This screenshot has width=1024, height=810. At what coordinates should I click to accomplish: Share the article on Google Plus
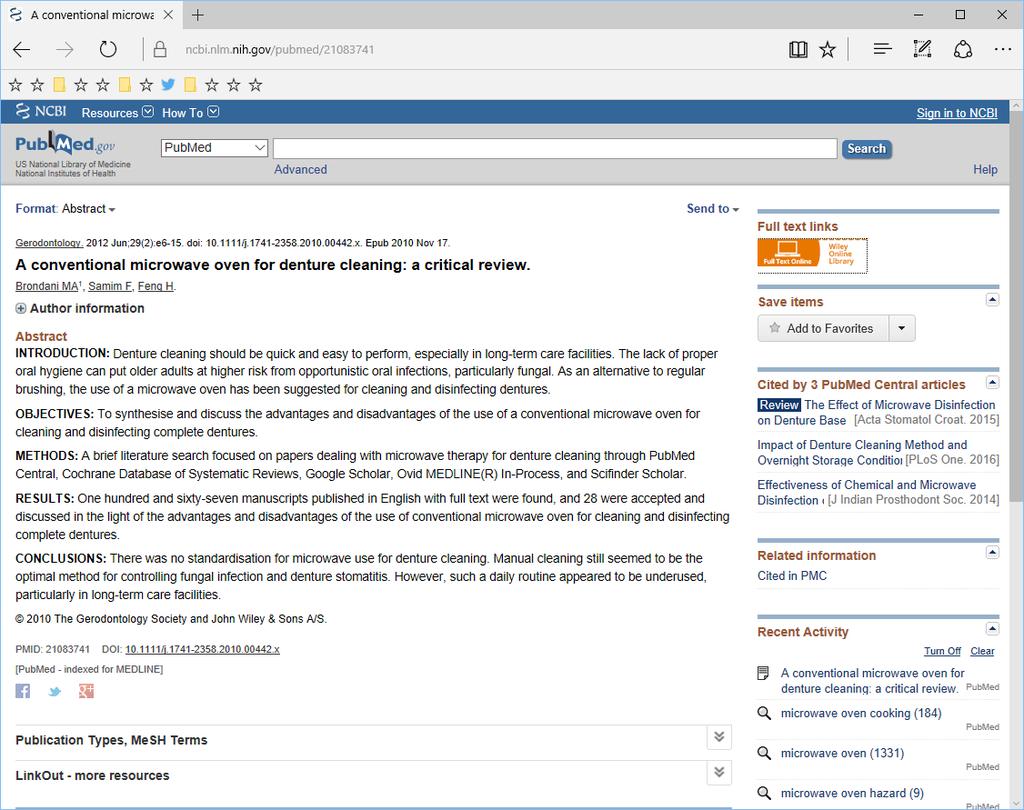86,691
